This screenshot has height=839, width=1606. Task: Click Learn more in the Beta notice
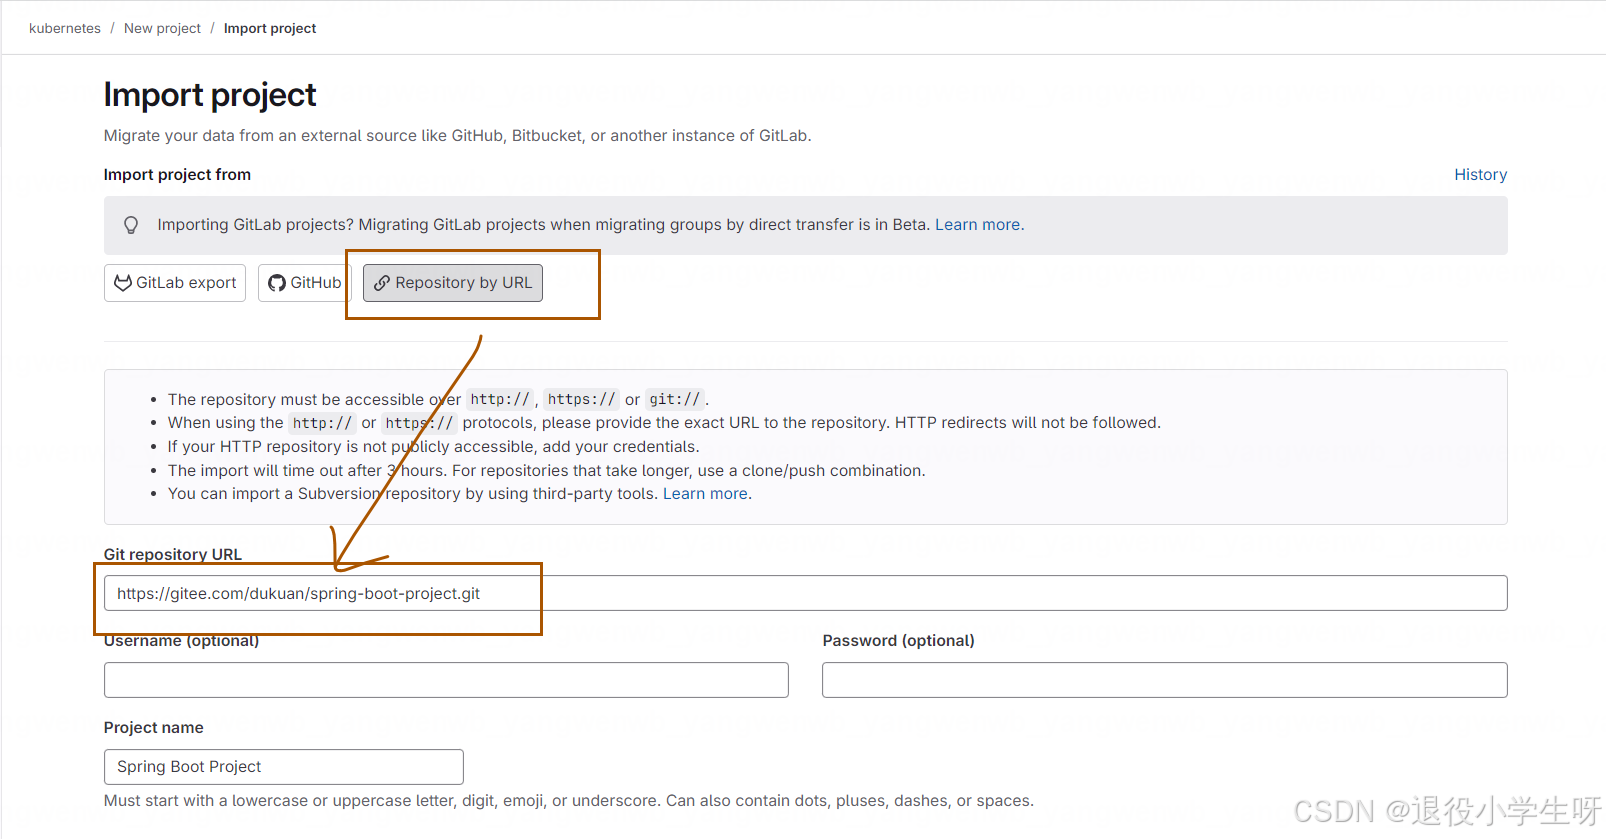[x=978, y=225]
